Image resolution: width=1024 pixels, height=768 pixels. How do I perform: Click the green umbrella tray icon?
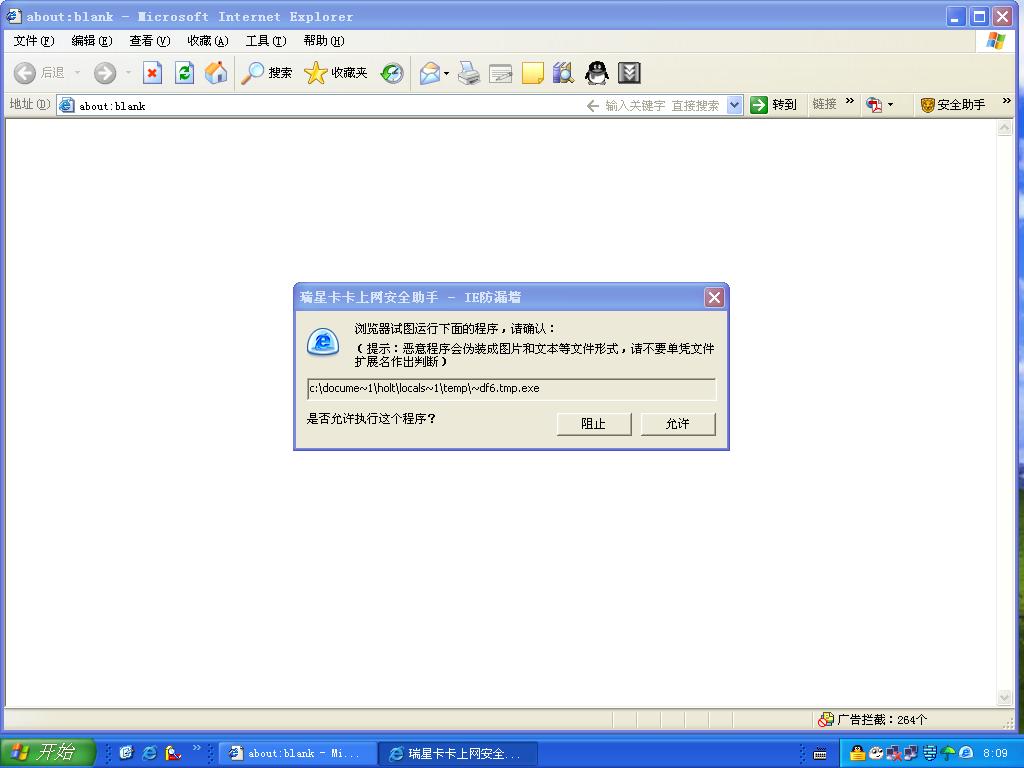[x=948, y=753]
